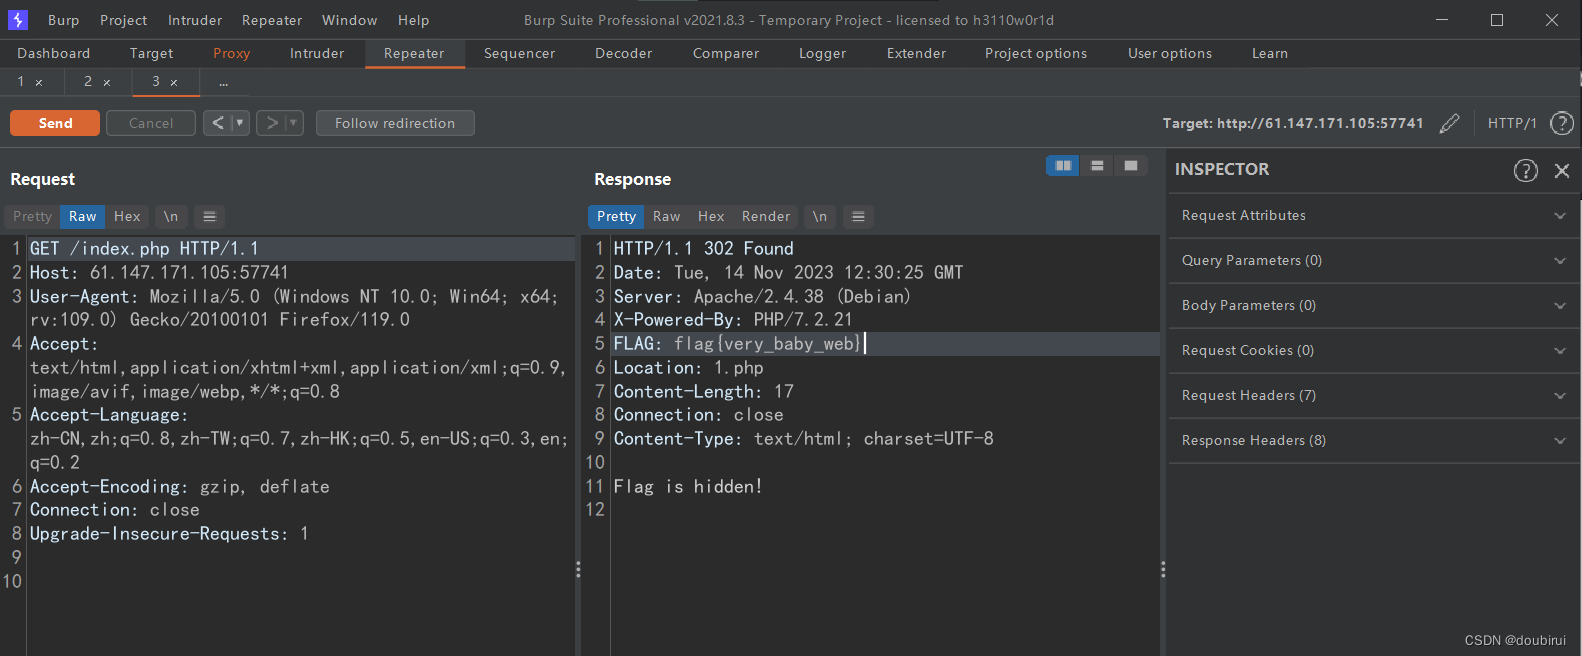
Task: Click the Location: 1.php response line
Action: coord(688,368)
